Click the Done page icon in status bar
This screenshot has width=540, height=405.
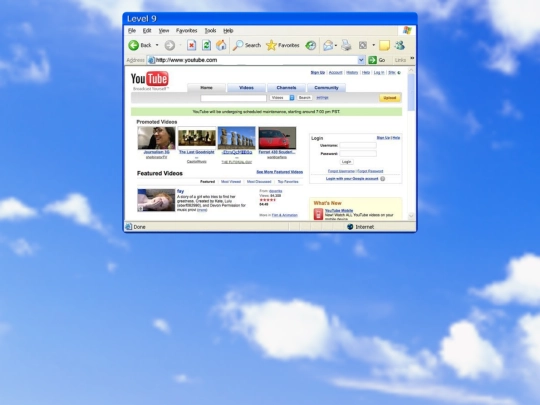(129, 227)
